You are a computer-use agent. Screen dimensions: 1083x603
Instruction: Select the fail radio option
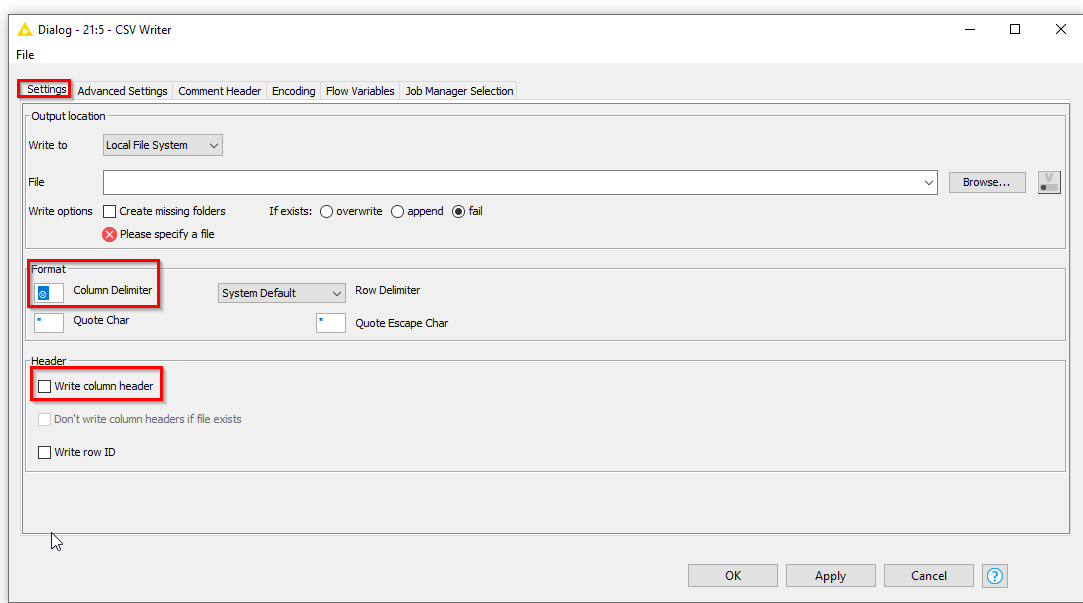tap(459, 211)
